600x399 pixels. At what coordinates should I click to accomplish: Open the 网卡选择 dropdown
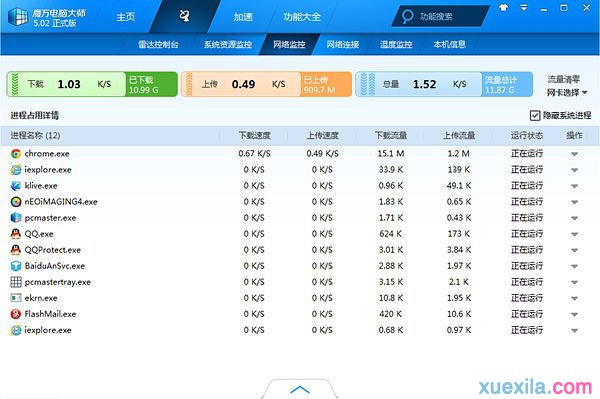coord(567,93)
